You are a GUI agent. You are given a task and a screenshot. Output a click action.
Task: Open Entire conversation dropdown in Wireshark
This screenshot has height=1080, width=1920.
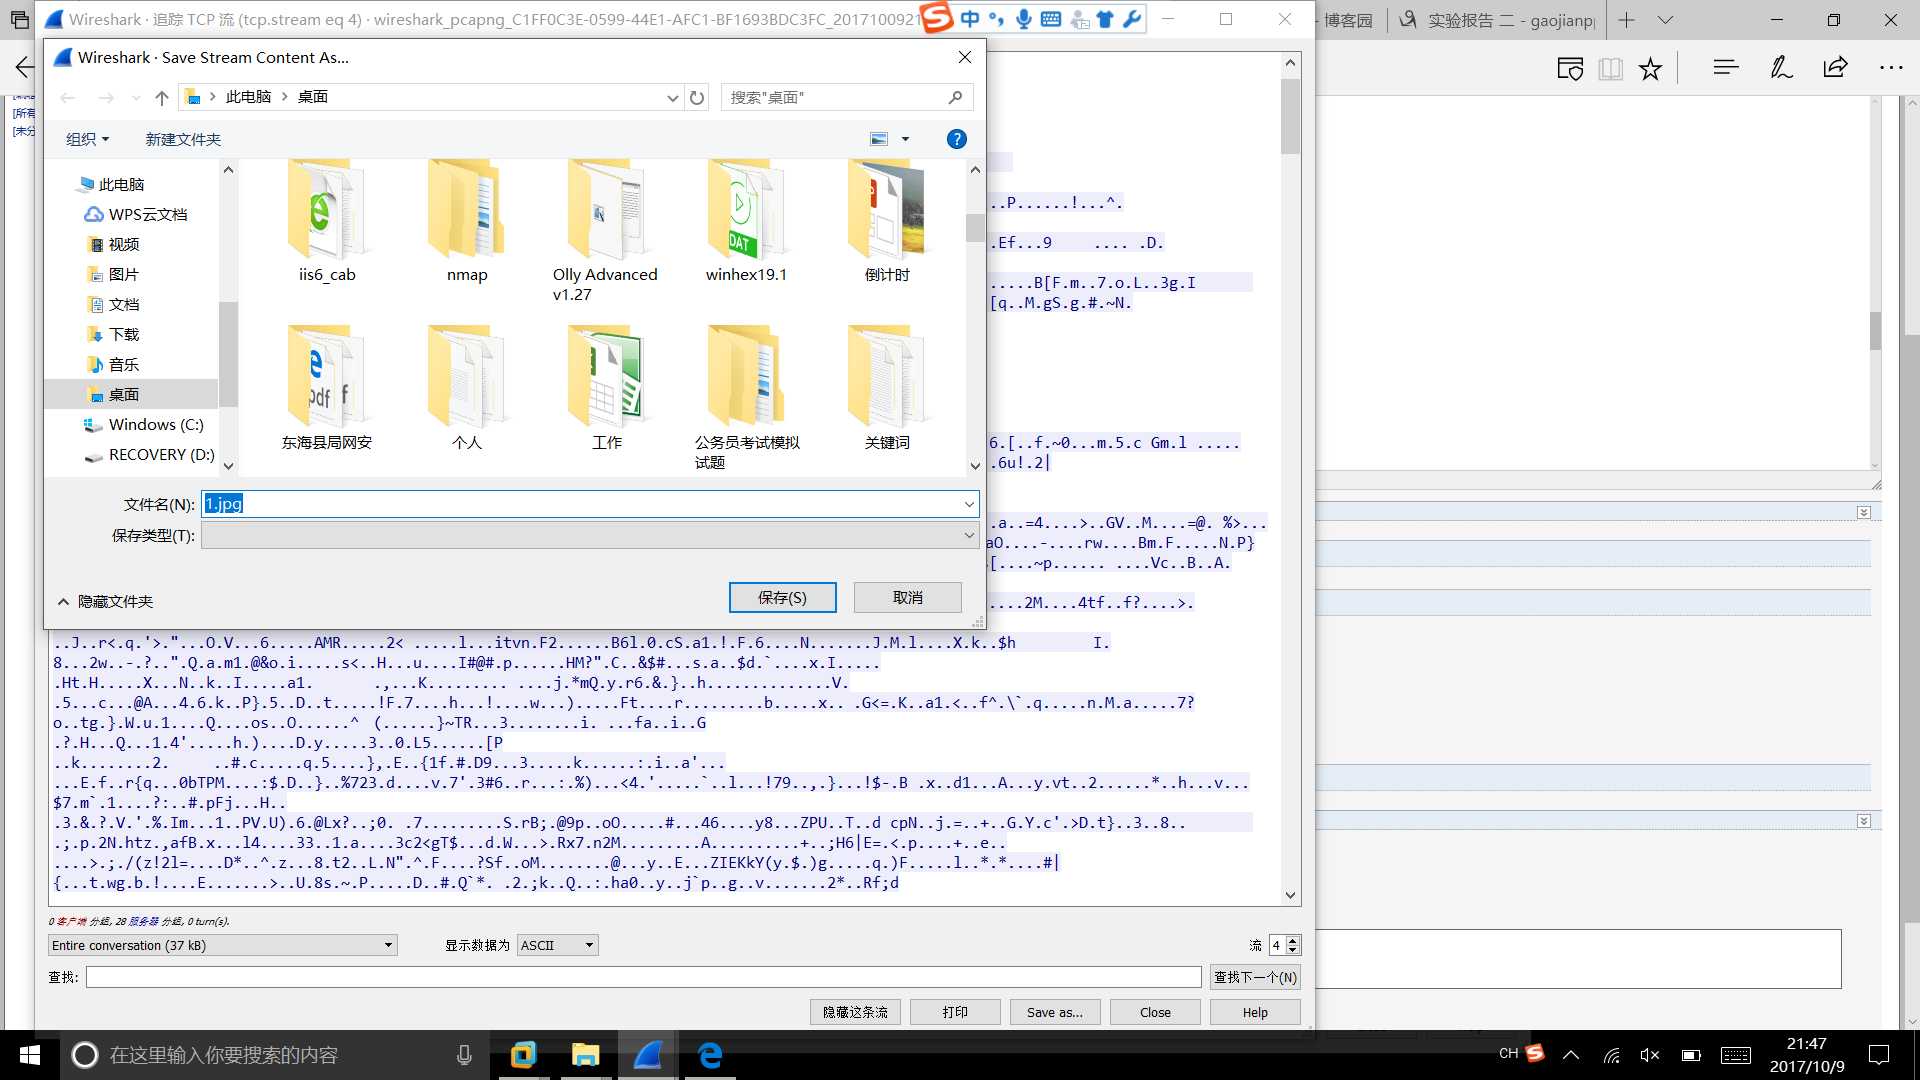[x=222, y=945]
